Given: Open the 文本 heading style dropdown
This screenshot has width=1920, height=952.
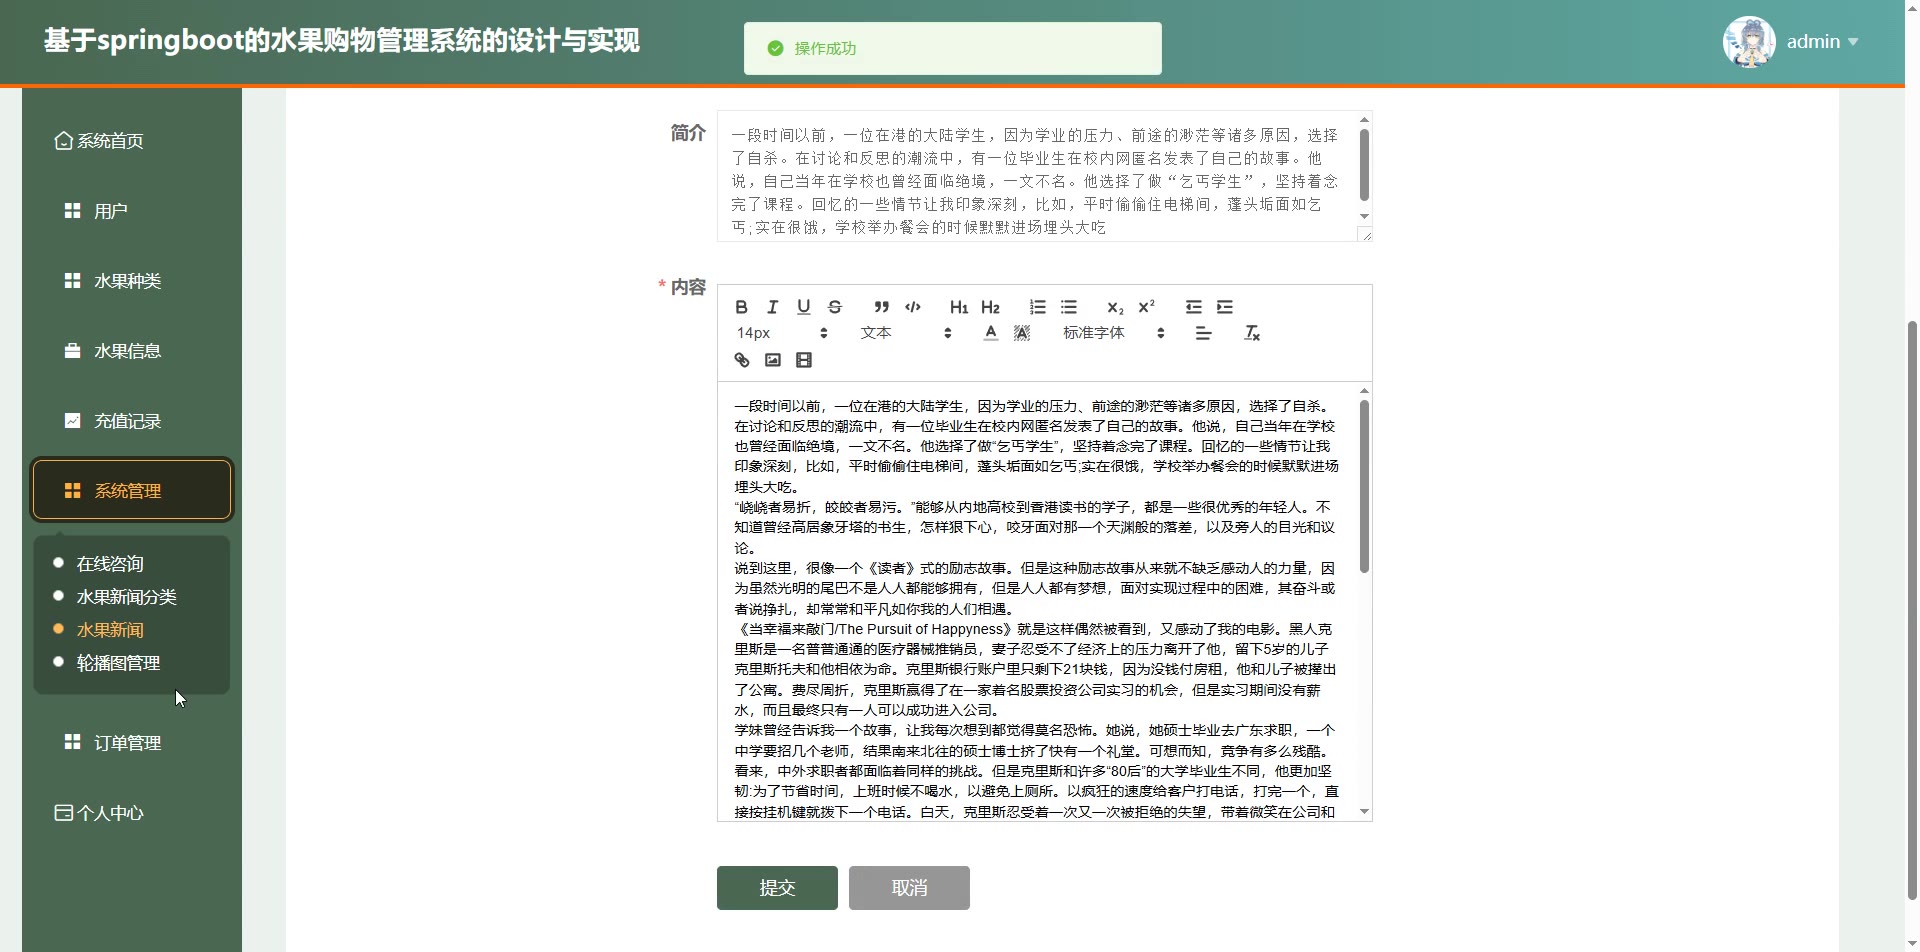Looking at the screenshot, I should 906,333.
